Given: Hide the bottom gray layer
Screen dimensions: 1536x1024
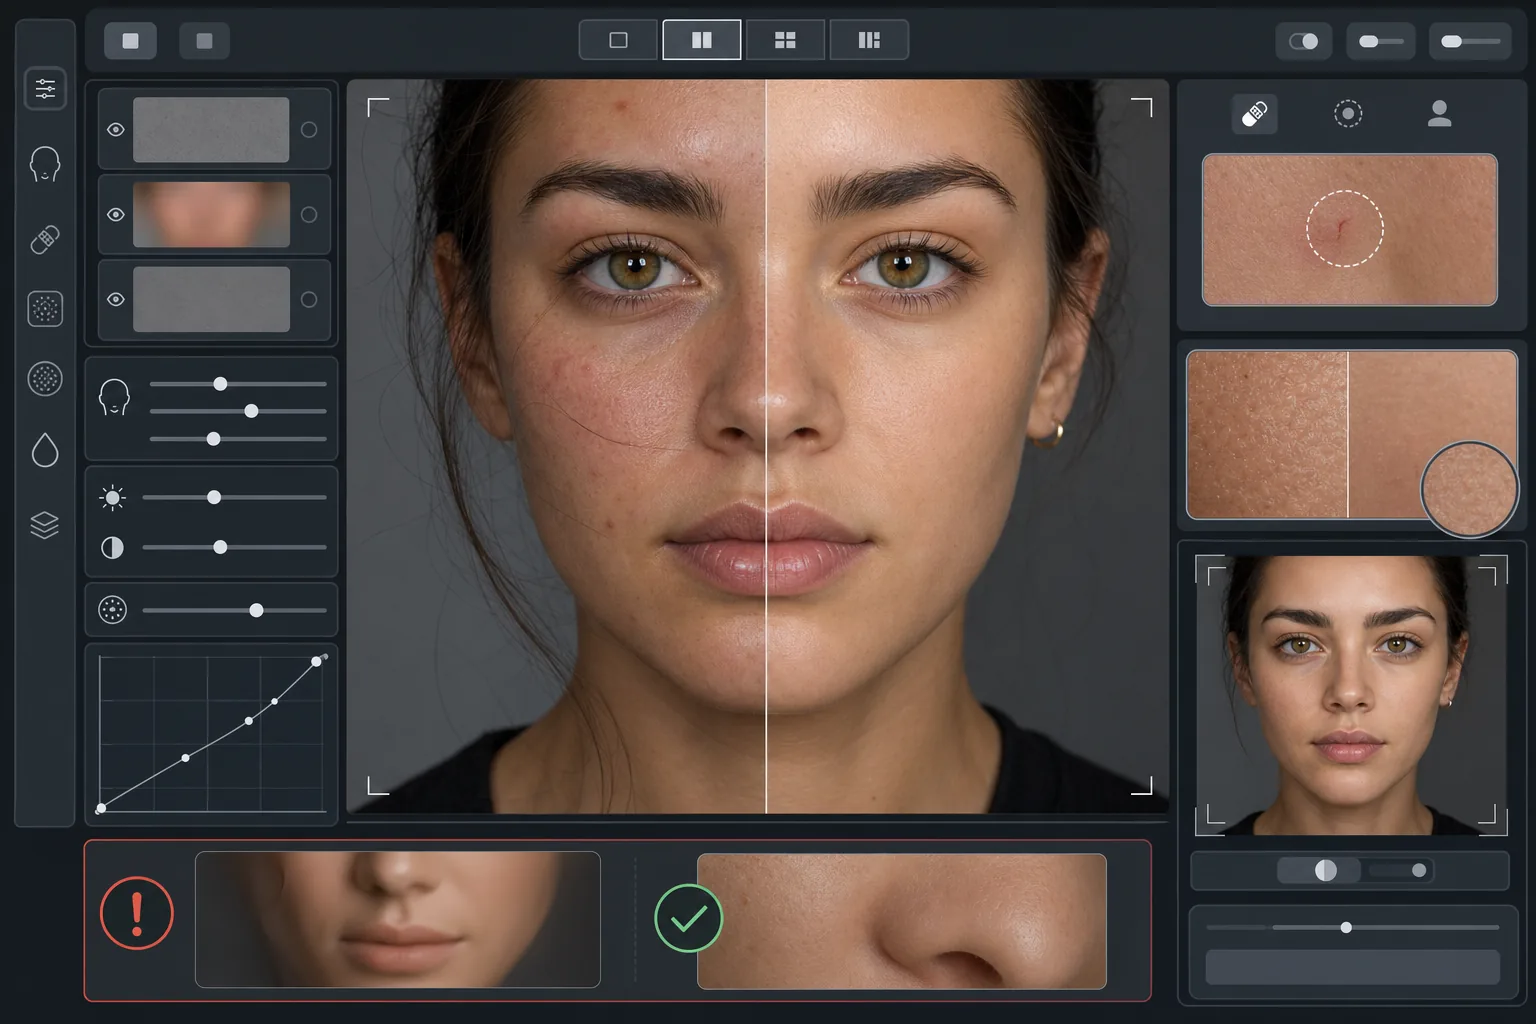Looking at the screenshot, I should click(x=116, y=300).
